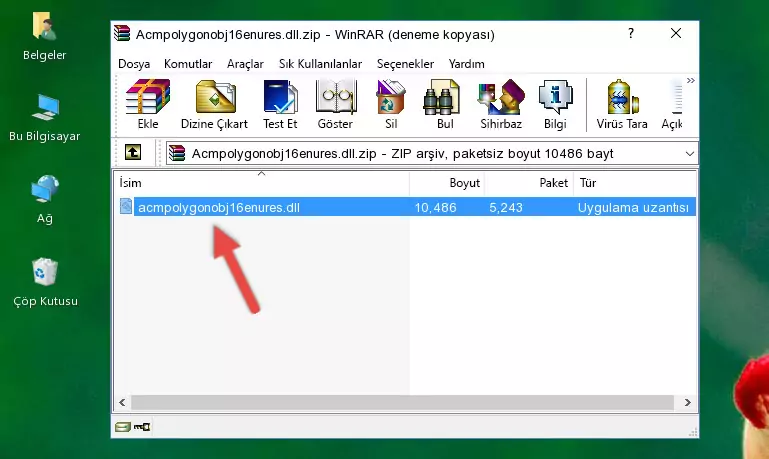
Task: Click the Ekle toolbar icon
Action: (148, 104)
